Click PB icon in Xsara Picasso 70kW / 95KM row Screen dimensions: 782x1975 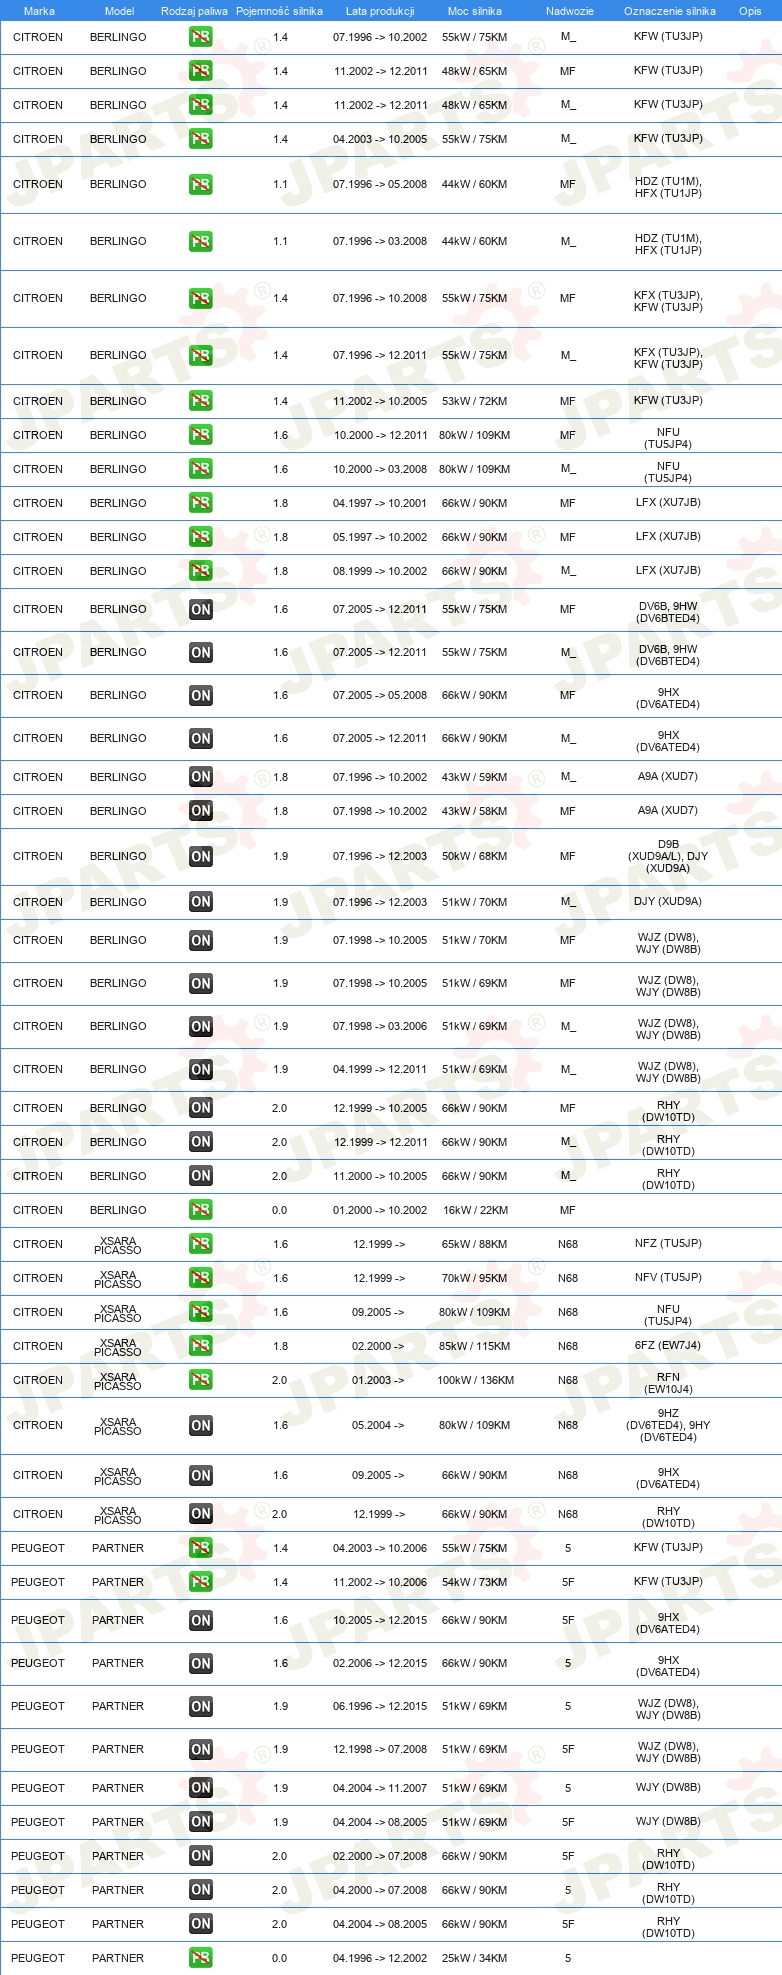[x=201, y=1278]
